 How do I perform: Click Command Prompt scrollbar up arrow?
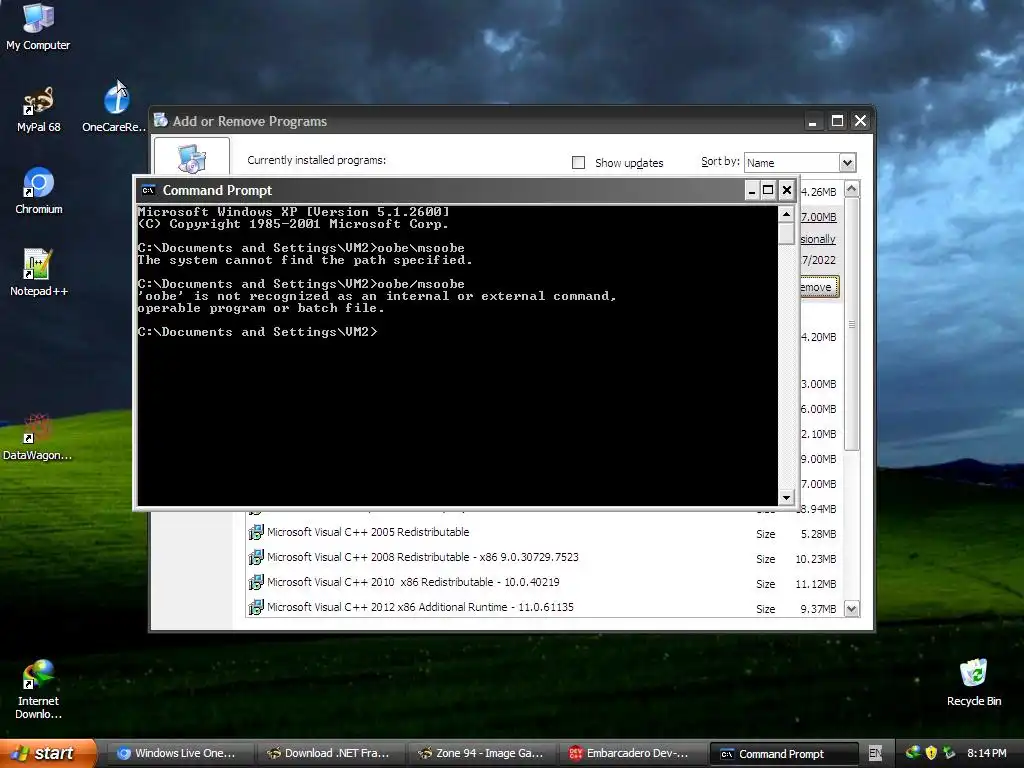(786, 214)
